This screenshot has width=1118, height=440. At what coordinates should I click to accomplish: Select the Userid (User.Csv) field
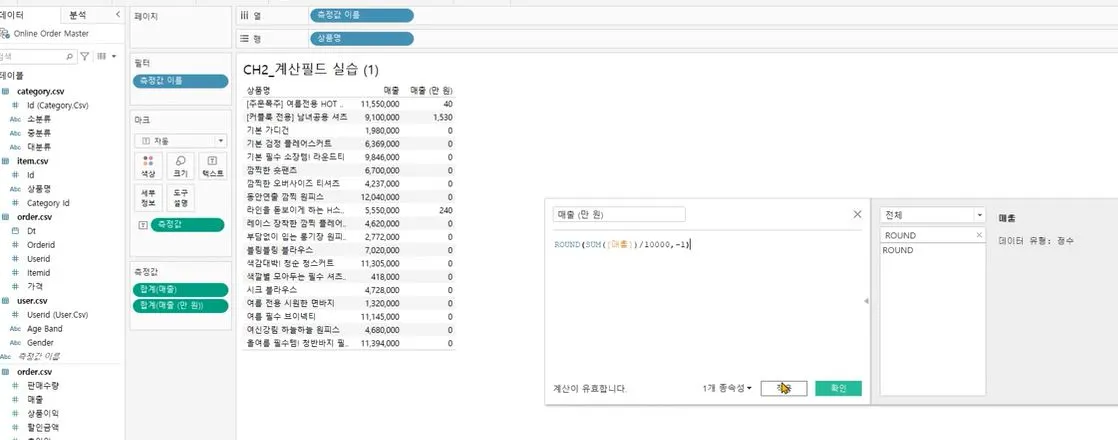click(57, 314)
